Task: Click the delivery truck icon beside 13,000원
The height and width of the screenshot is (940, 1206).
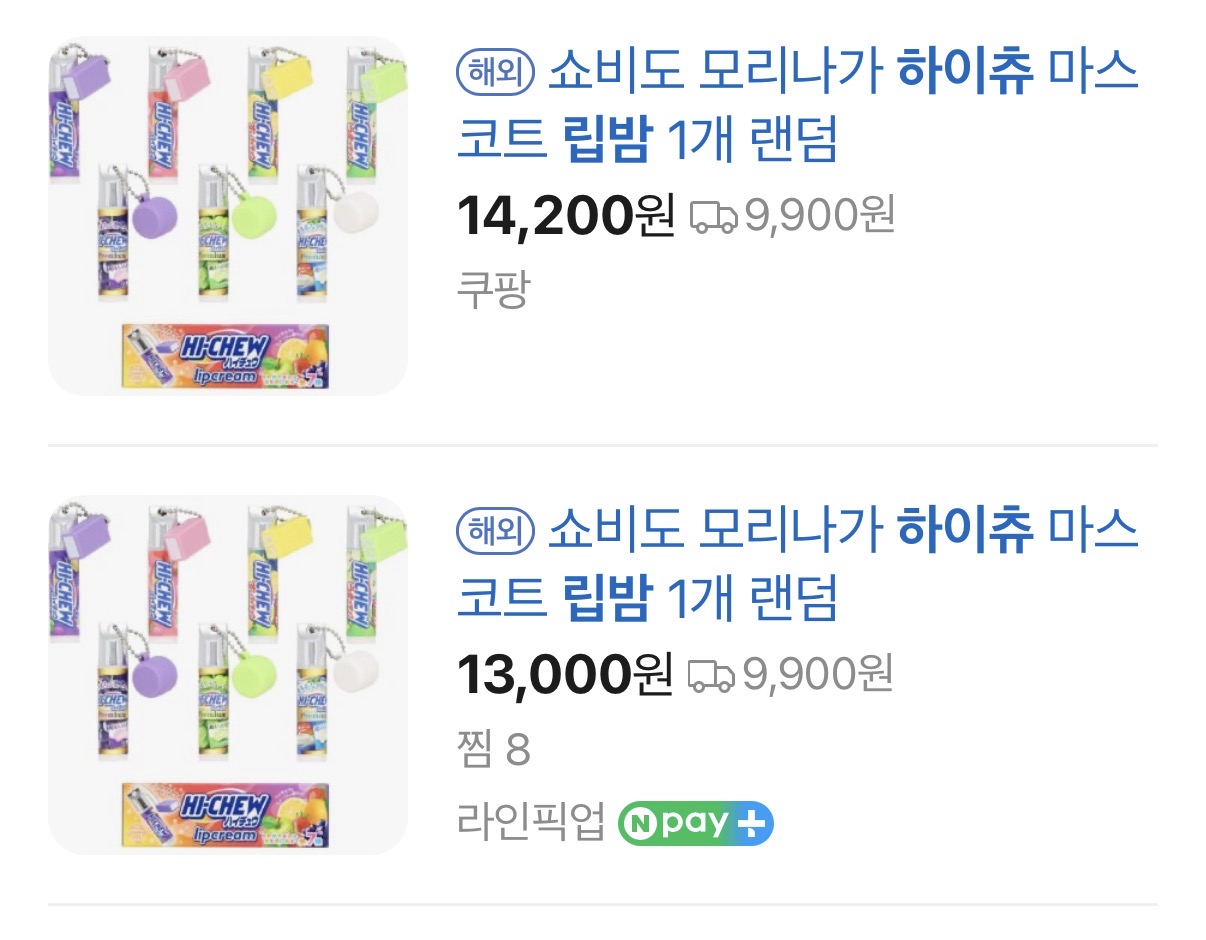Action: [712, 675]
